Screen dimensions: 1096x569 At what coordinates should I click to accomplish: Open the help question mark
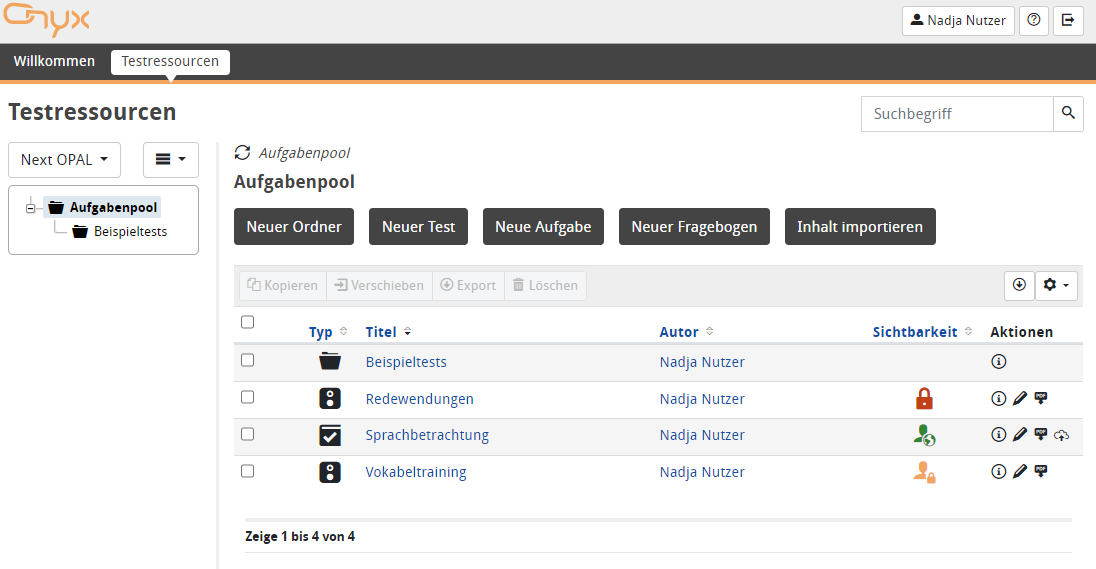coord(1034,21)
